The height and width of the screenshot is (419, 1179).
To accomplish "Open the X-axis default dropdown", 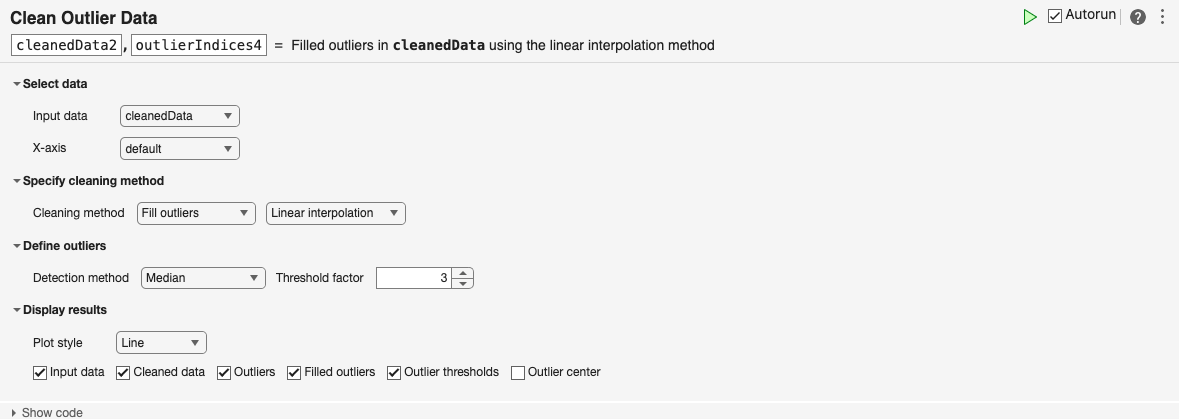I will coord(179,149).
